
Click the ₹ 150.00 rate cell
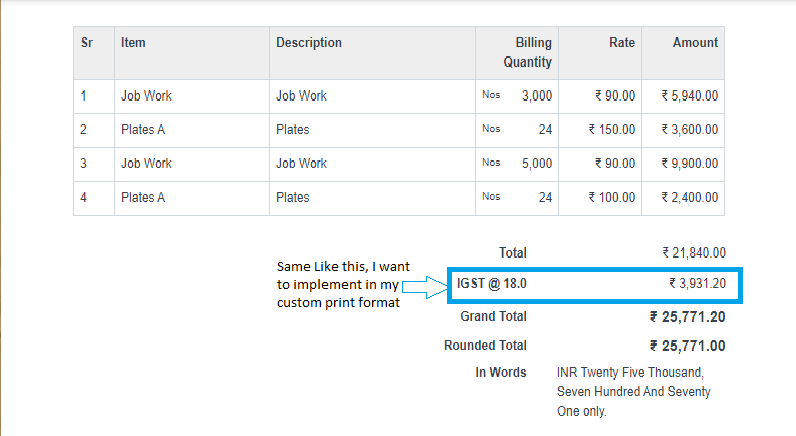(x=612, y=130)
